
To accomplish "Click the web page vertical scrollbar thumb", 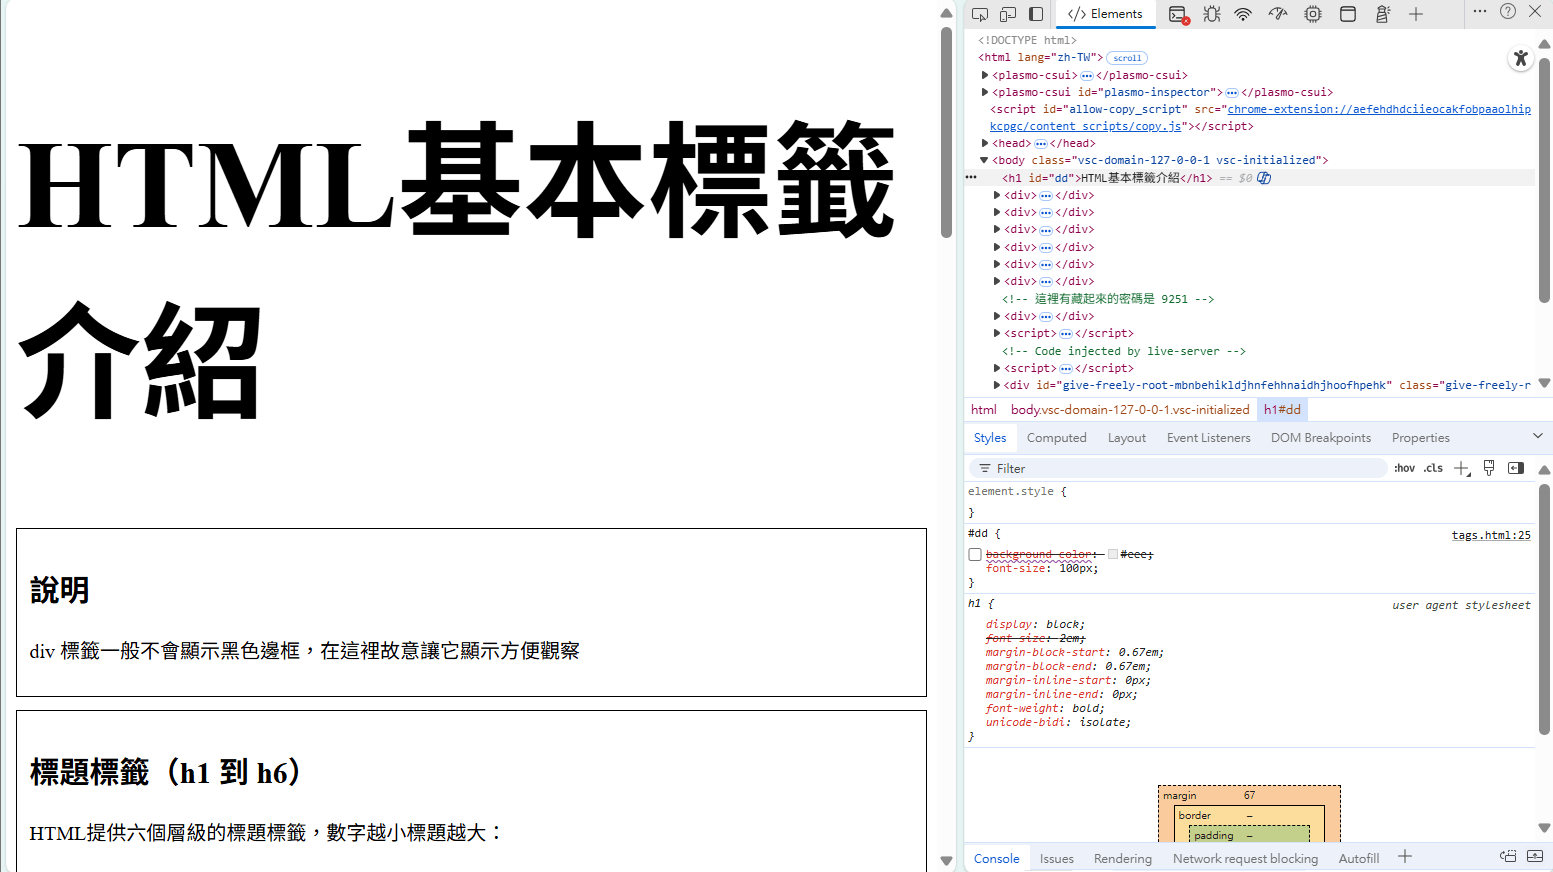I will coord(946,132).
